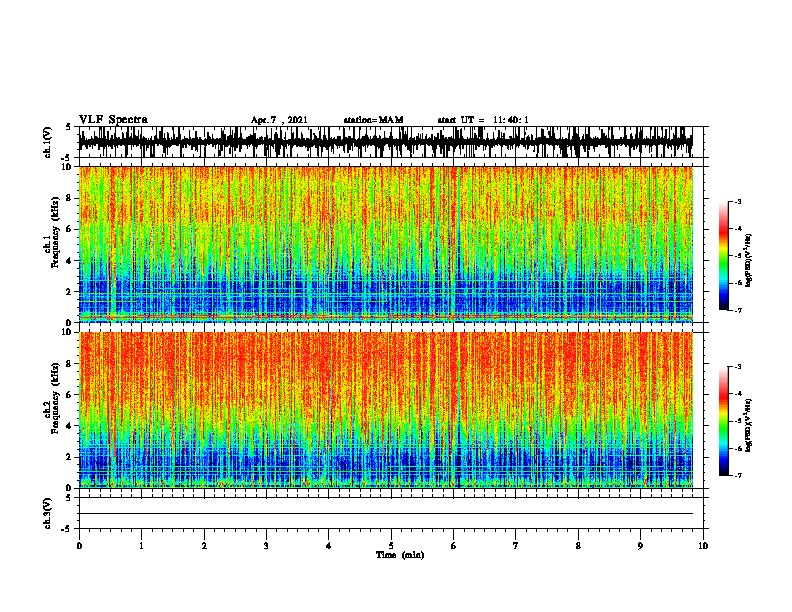The image size is (792, 612).
Task: Click the ch.1 voltage waveform trace
Action: [385, 142]
